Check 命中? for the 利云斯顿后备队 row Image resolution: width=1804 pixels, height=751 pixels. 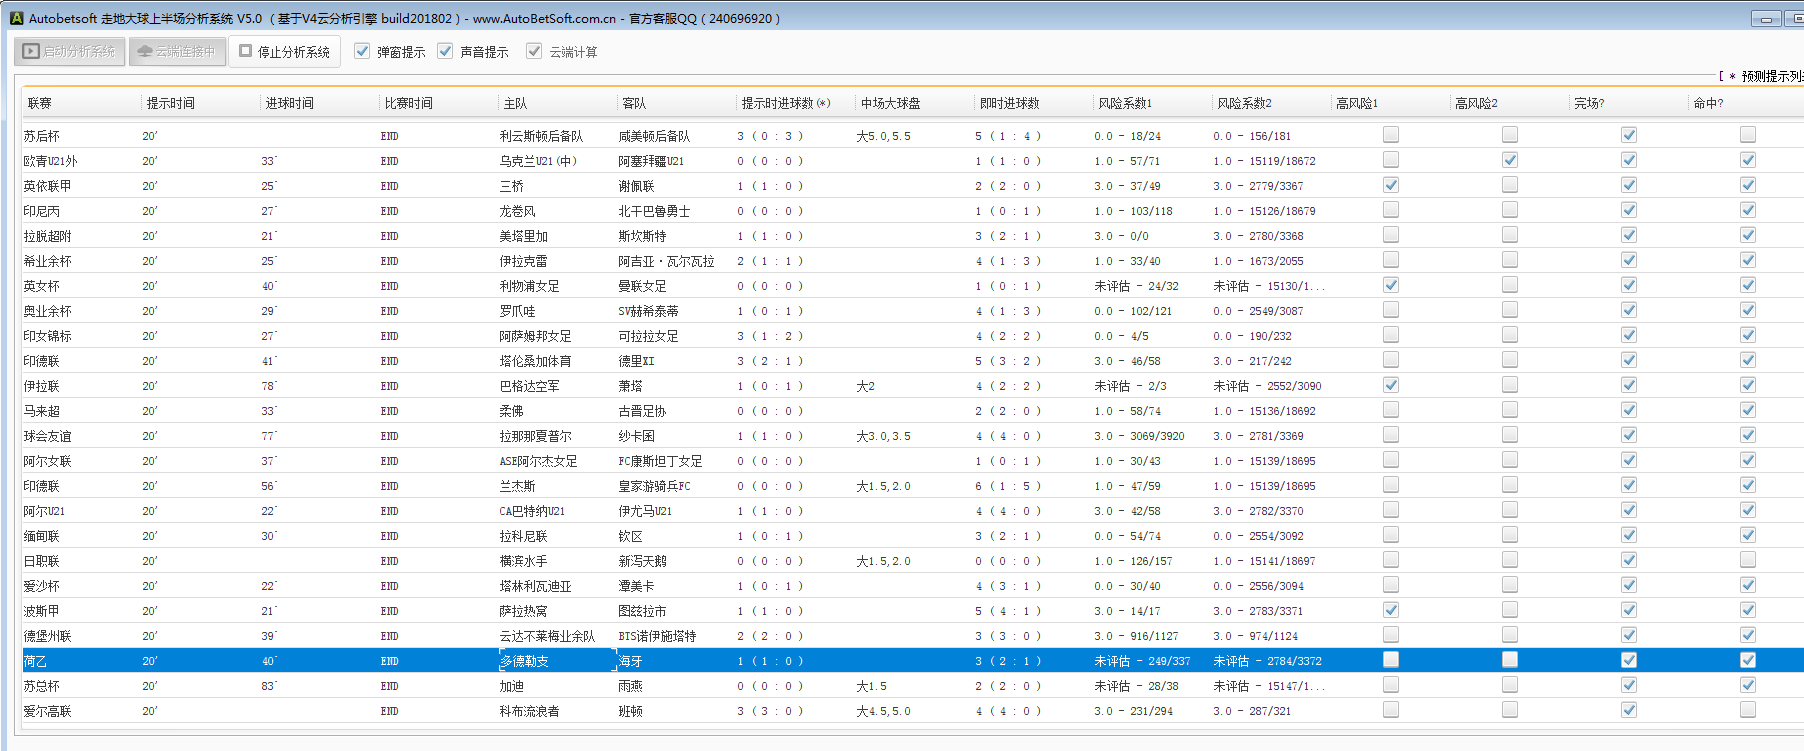[x=1748, y=135]
